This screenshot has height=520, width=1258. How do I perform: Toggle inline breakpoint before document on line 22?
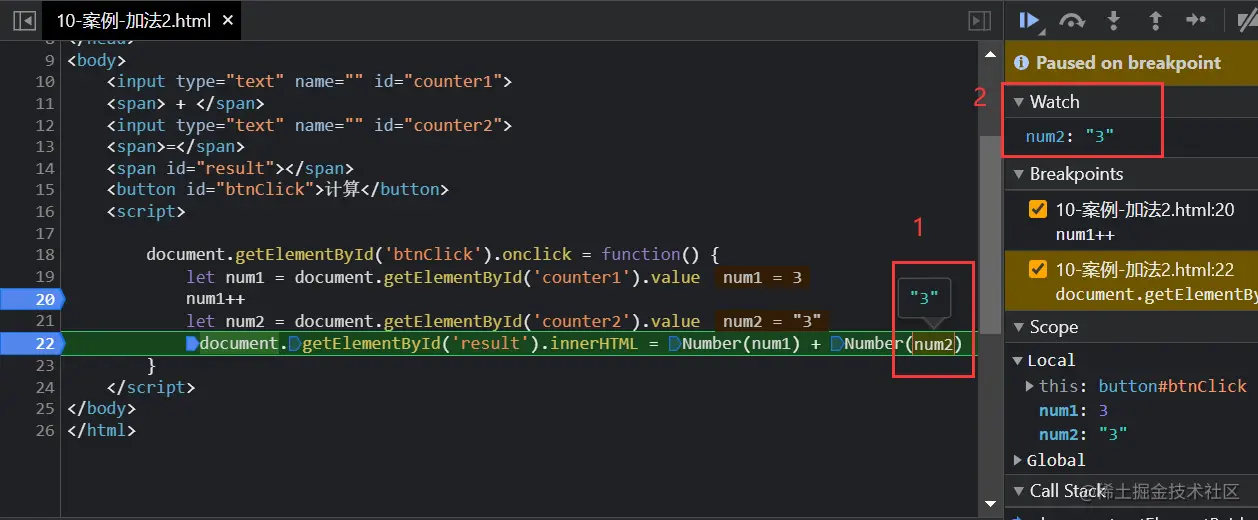pos(192,344)
